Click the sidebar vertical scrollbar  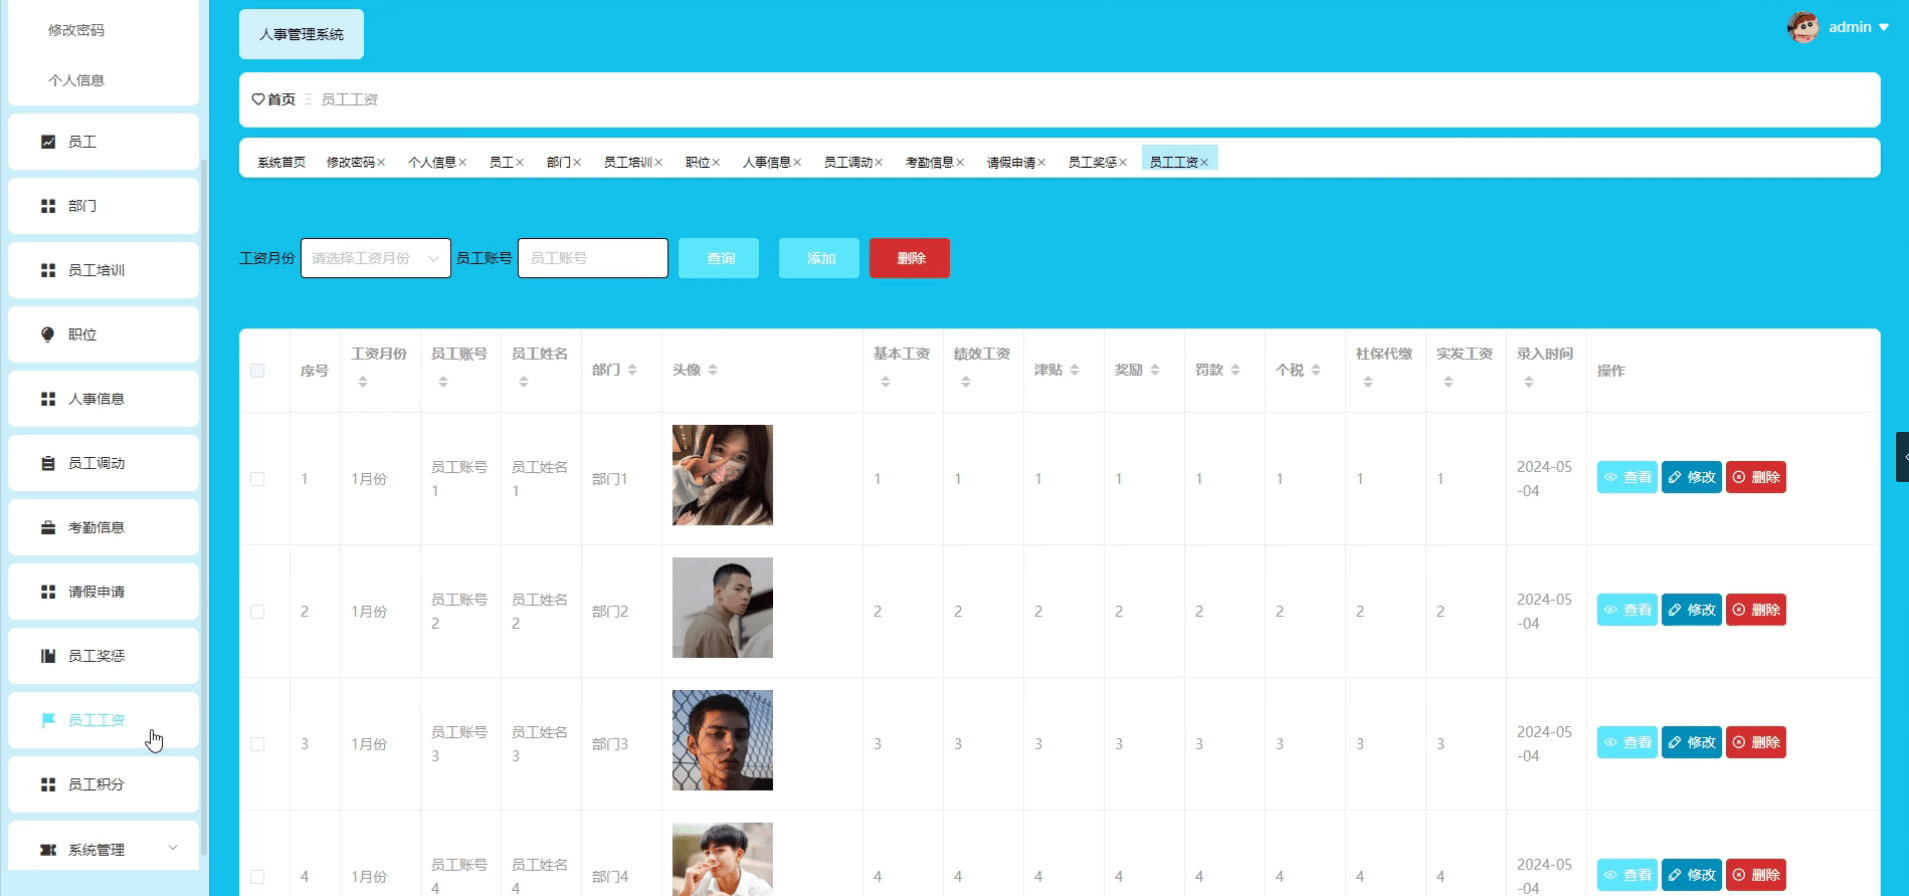tap(204, 505)
